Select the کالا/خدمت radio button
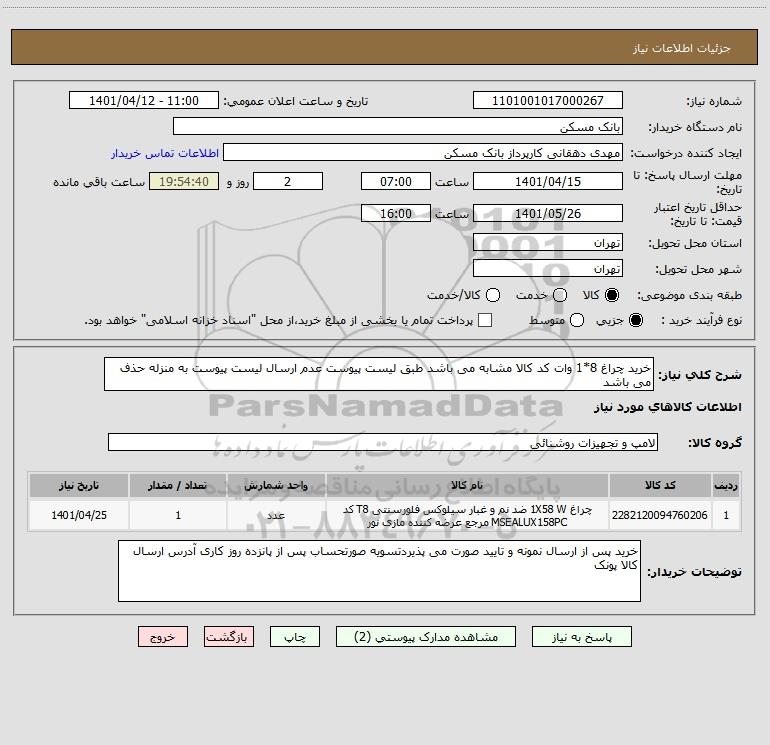The image size is (770, 745). tap(493, 295)
